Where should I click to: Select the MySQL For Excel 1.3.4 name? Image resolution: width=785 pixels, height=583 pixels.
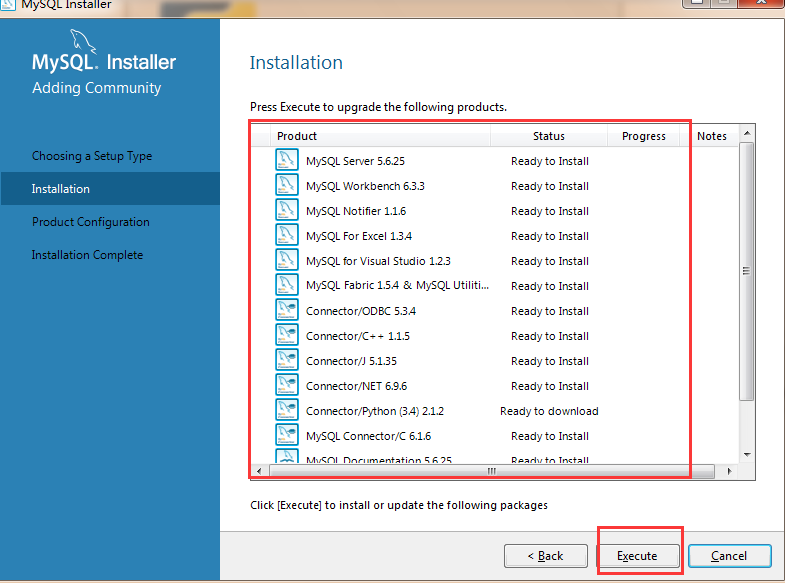tap(359, 236)
